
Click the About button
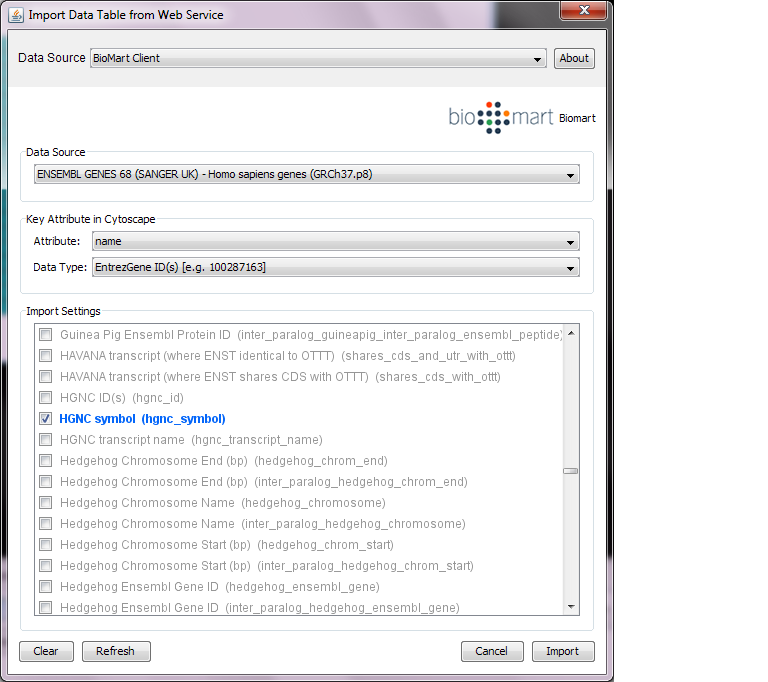tap(574, 58)
